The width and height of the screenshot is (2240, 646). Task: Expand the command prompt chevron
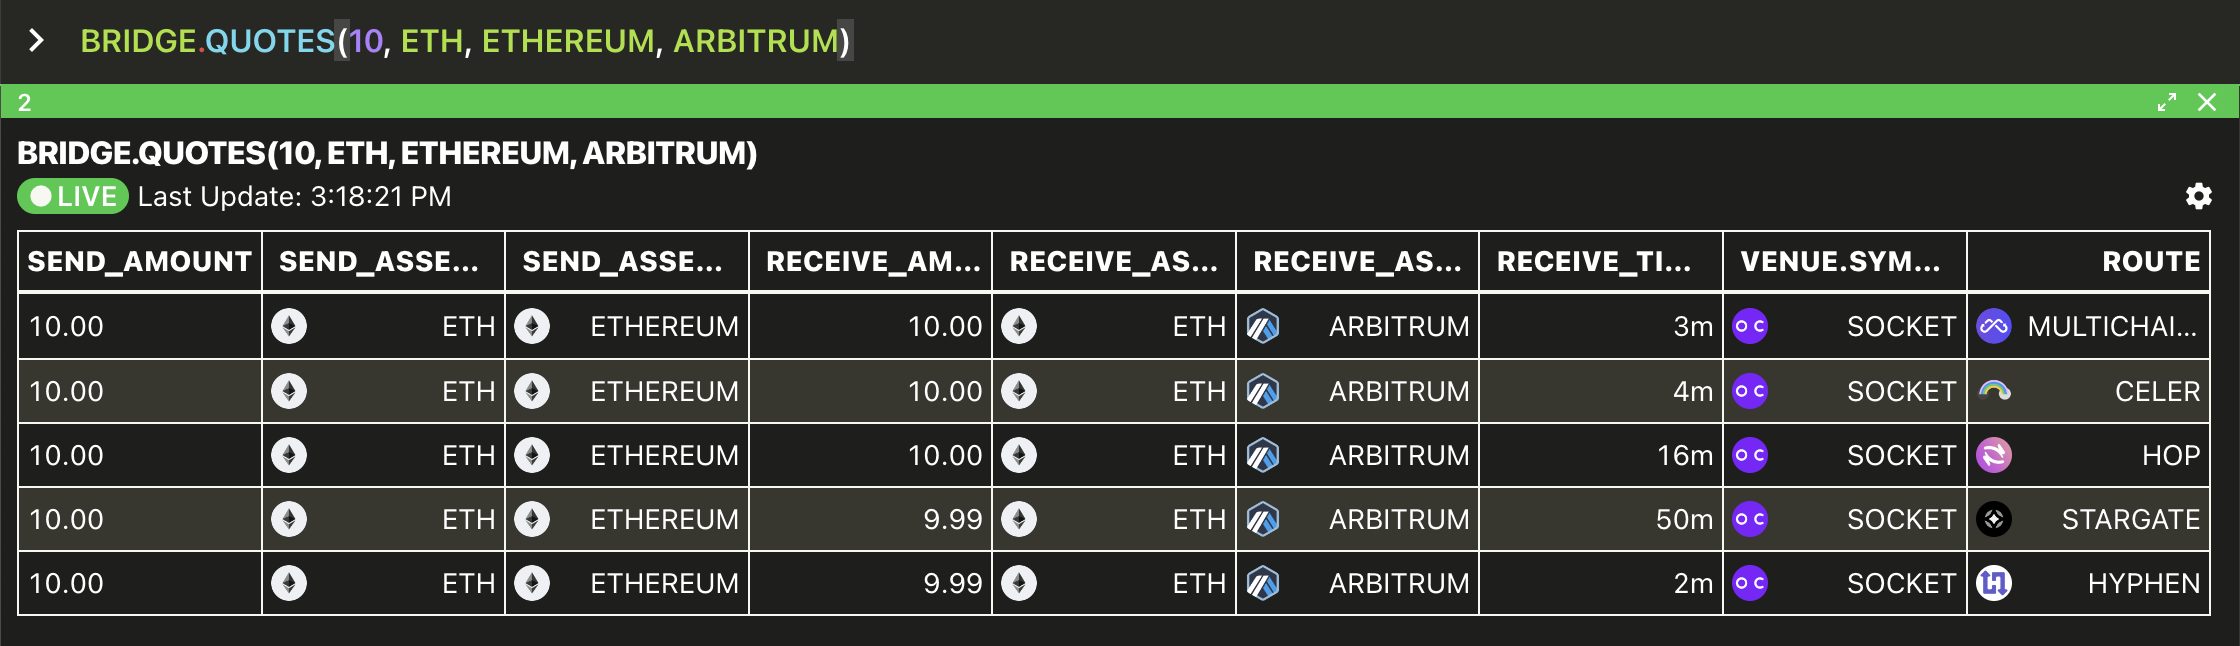37,41
